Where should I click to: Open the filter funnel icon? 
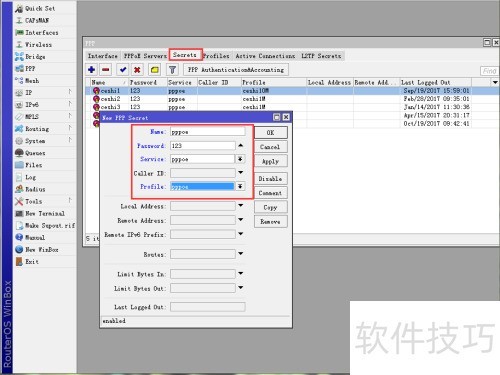coord(172,70)
